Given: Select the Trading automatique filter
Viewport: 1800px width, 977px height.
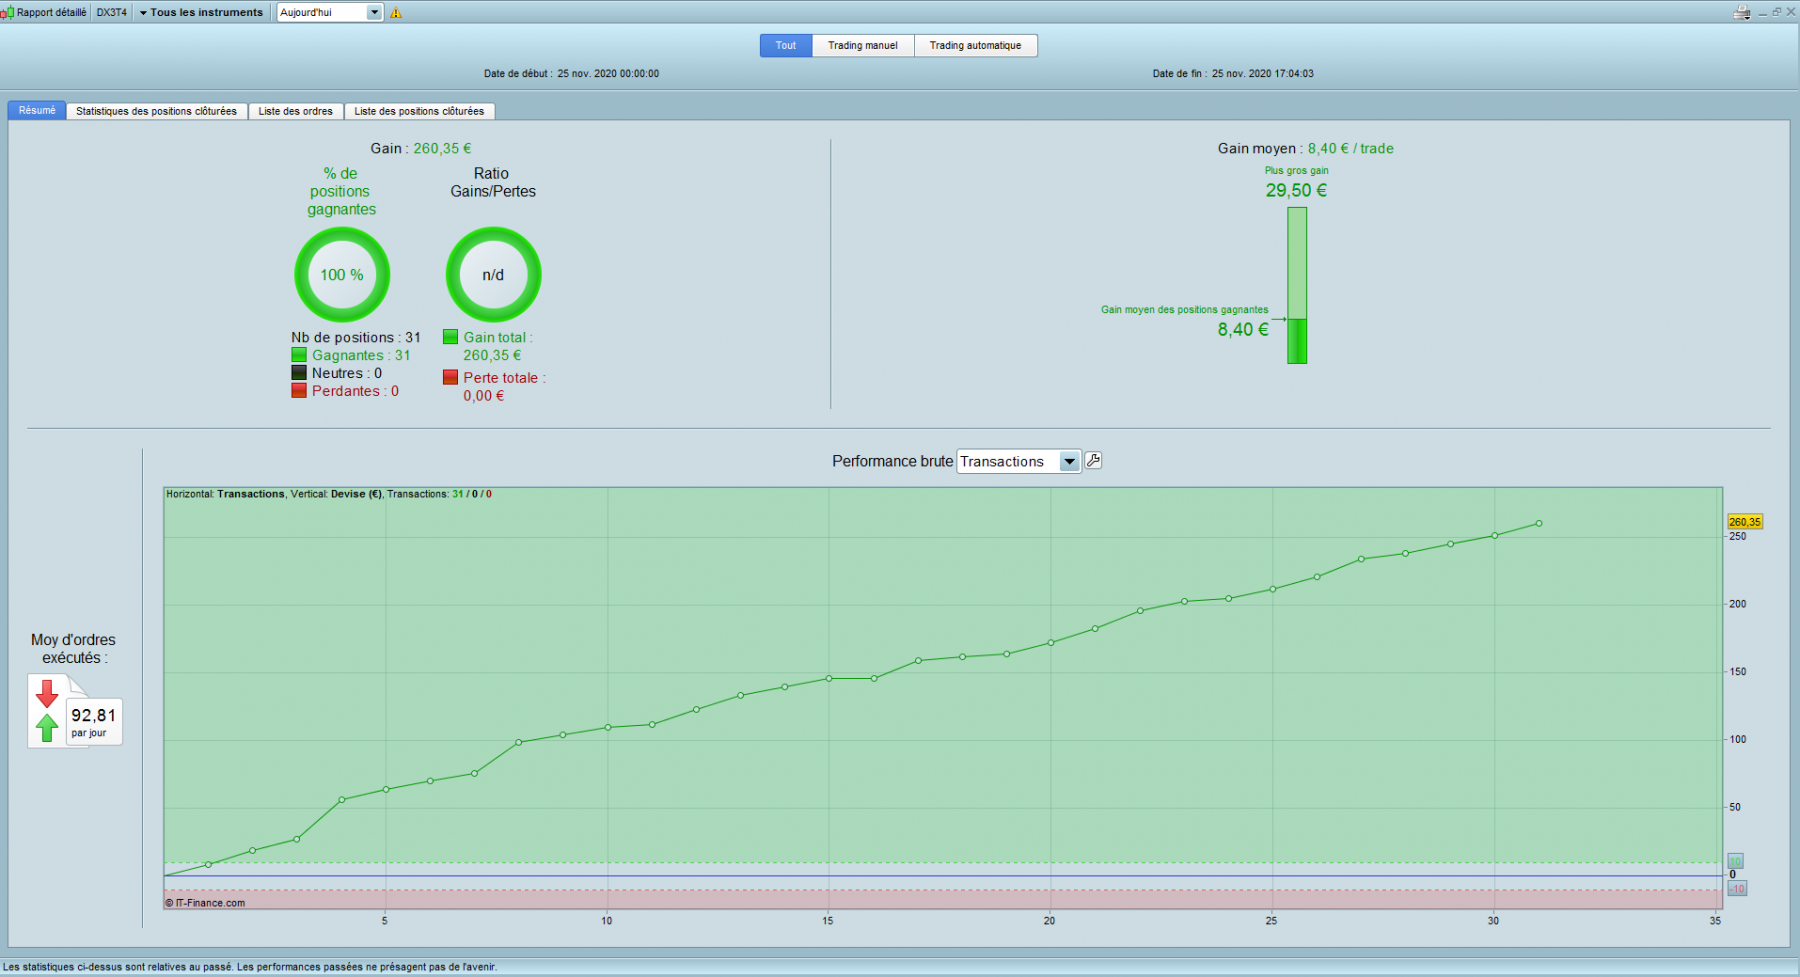Looking at the screenshot, I should click(976, 45).
